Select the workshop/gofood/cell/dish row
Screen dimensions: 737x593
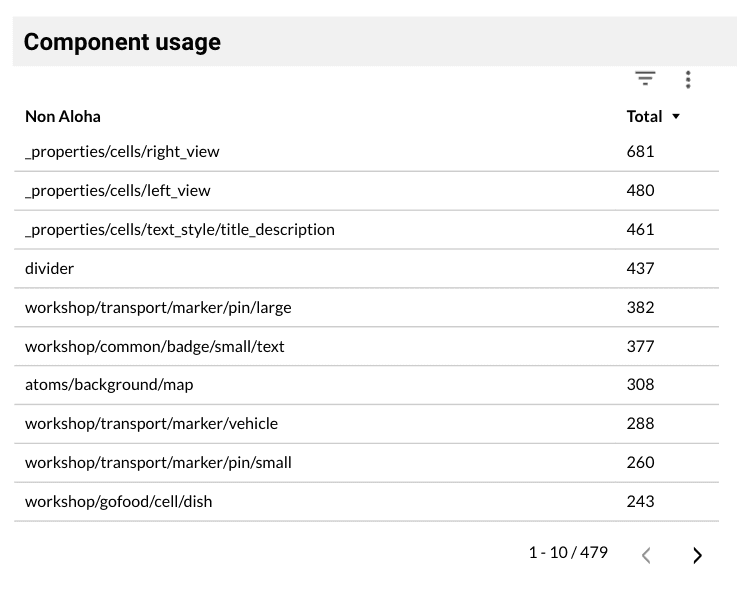(119, 501)
